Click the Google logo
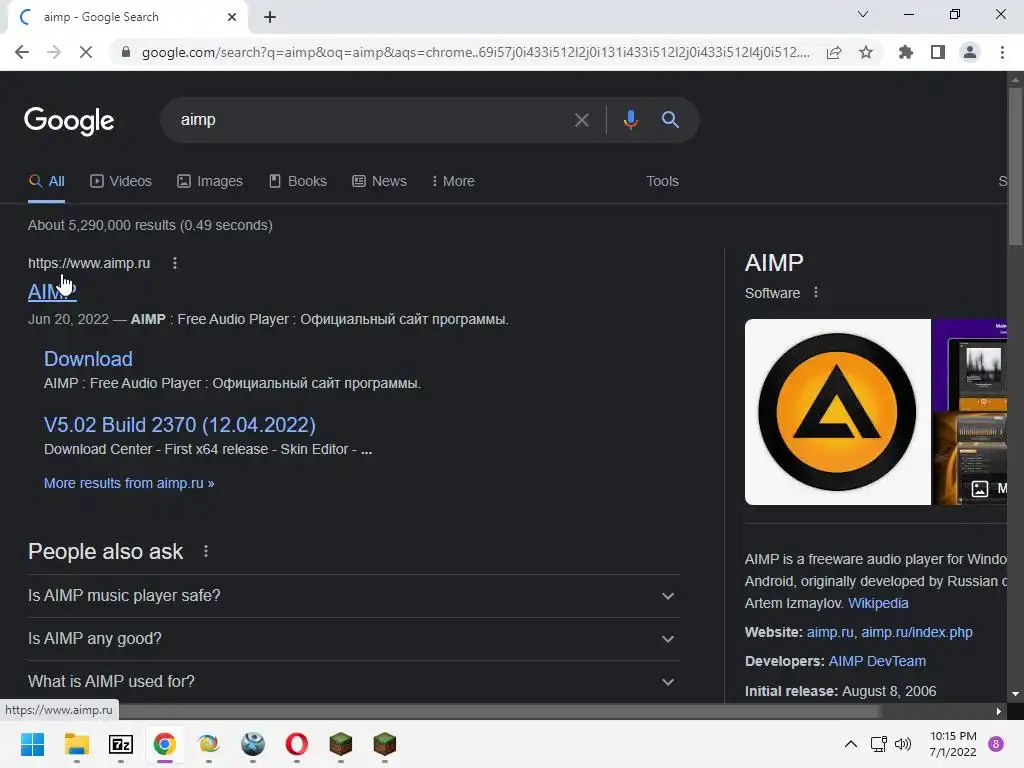Viewport: 1024px width, 768px height. [69, 120]
